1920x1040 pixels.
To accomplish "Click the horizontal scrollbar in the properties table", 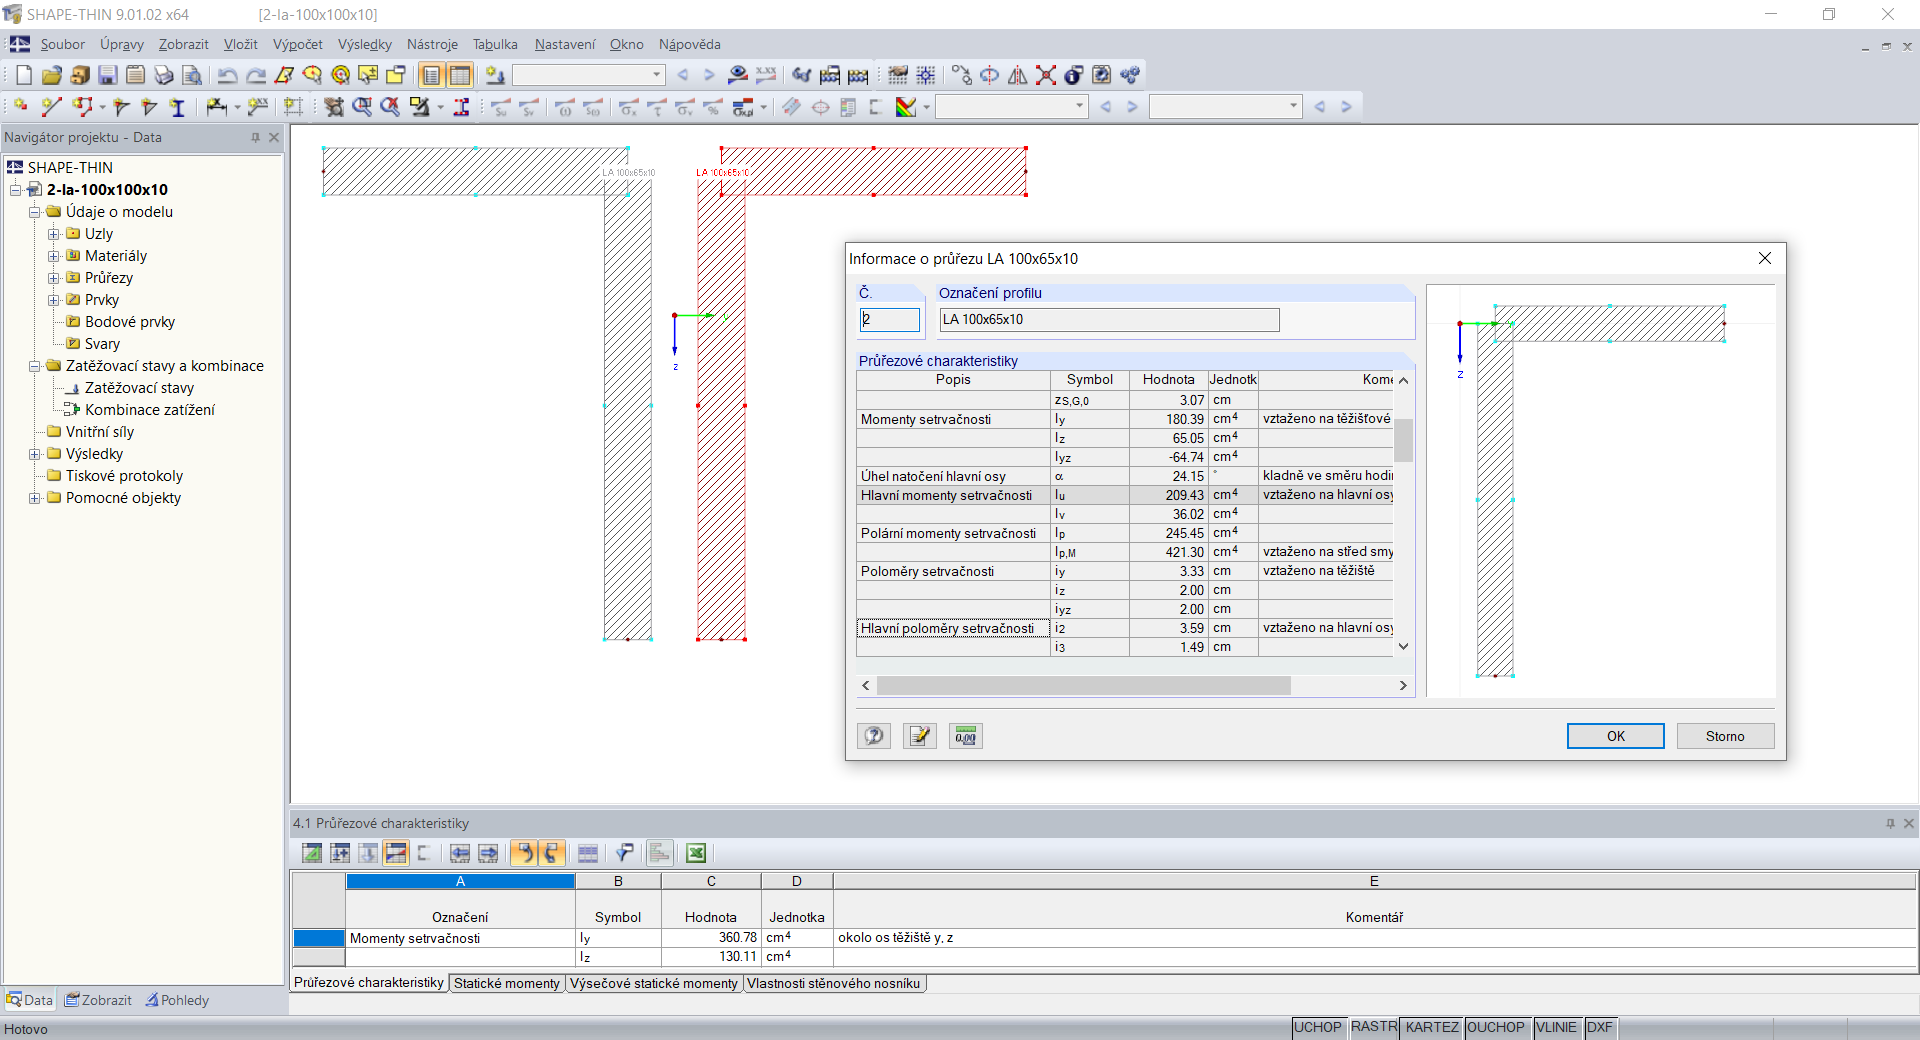I will [x=1084, y=685].
